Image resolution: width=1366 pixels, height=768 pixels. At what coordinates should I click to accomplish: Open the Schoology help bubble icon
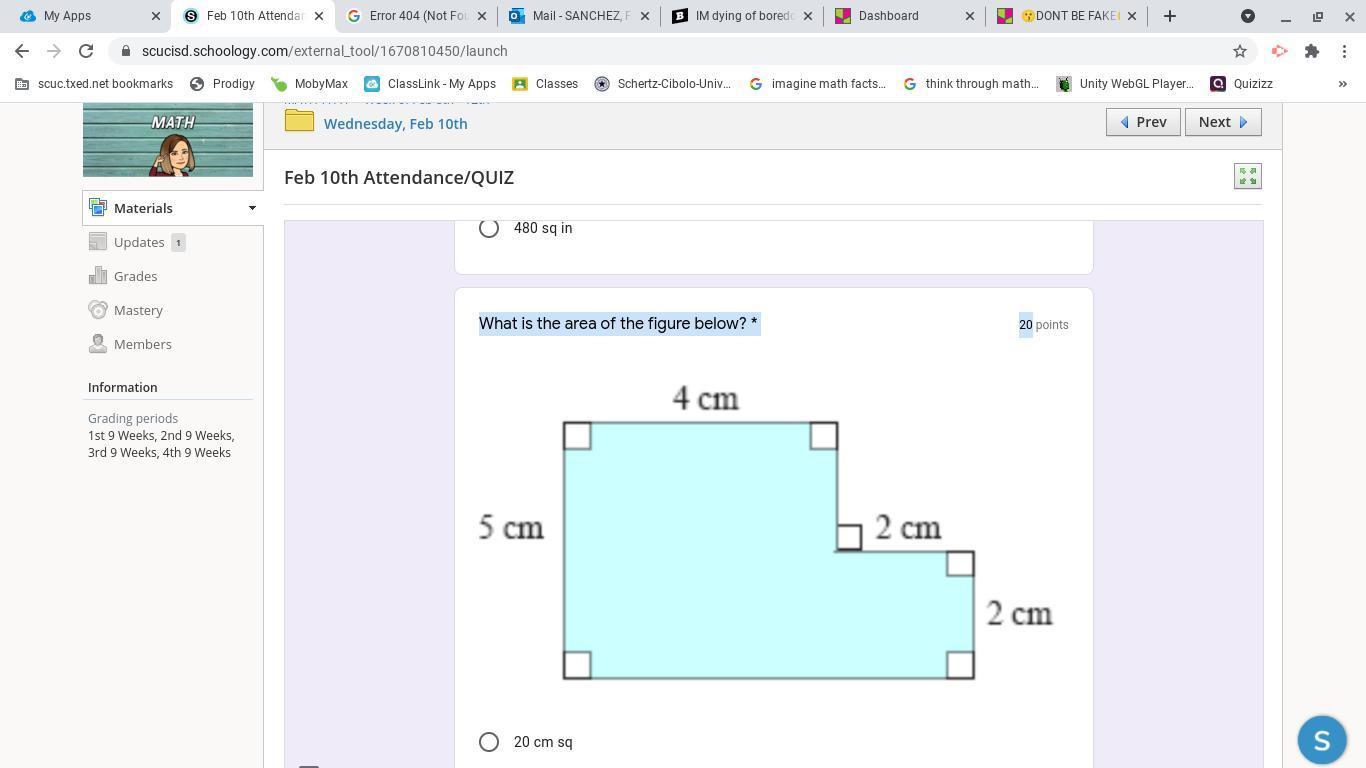click(x=1322, y=740)
